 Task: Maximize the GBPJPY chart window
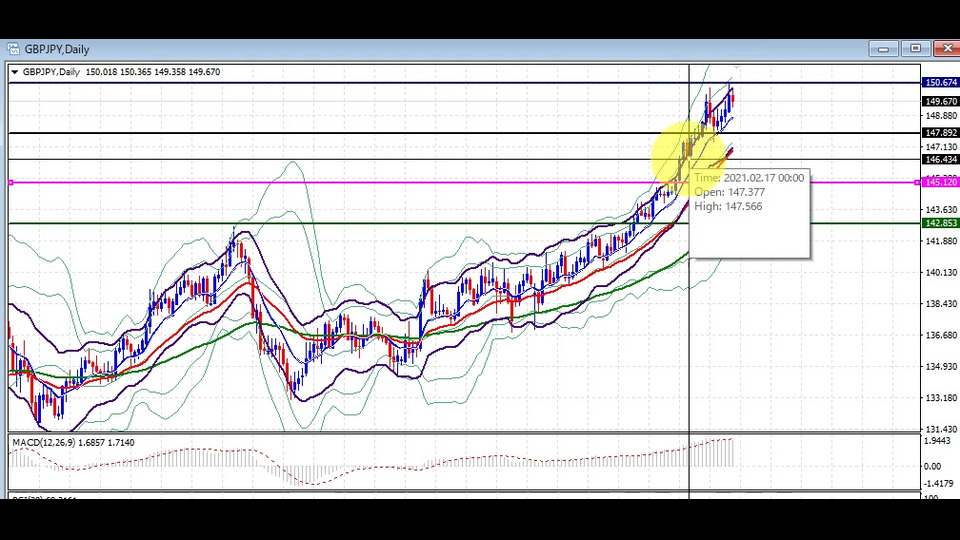point(915,49)
